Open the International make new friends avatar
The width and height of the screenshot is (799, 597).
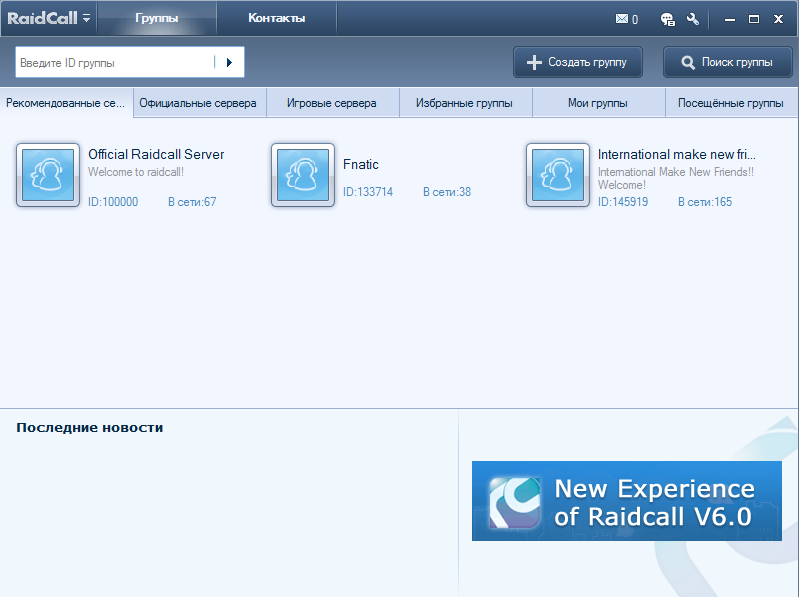(557, 175)
